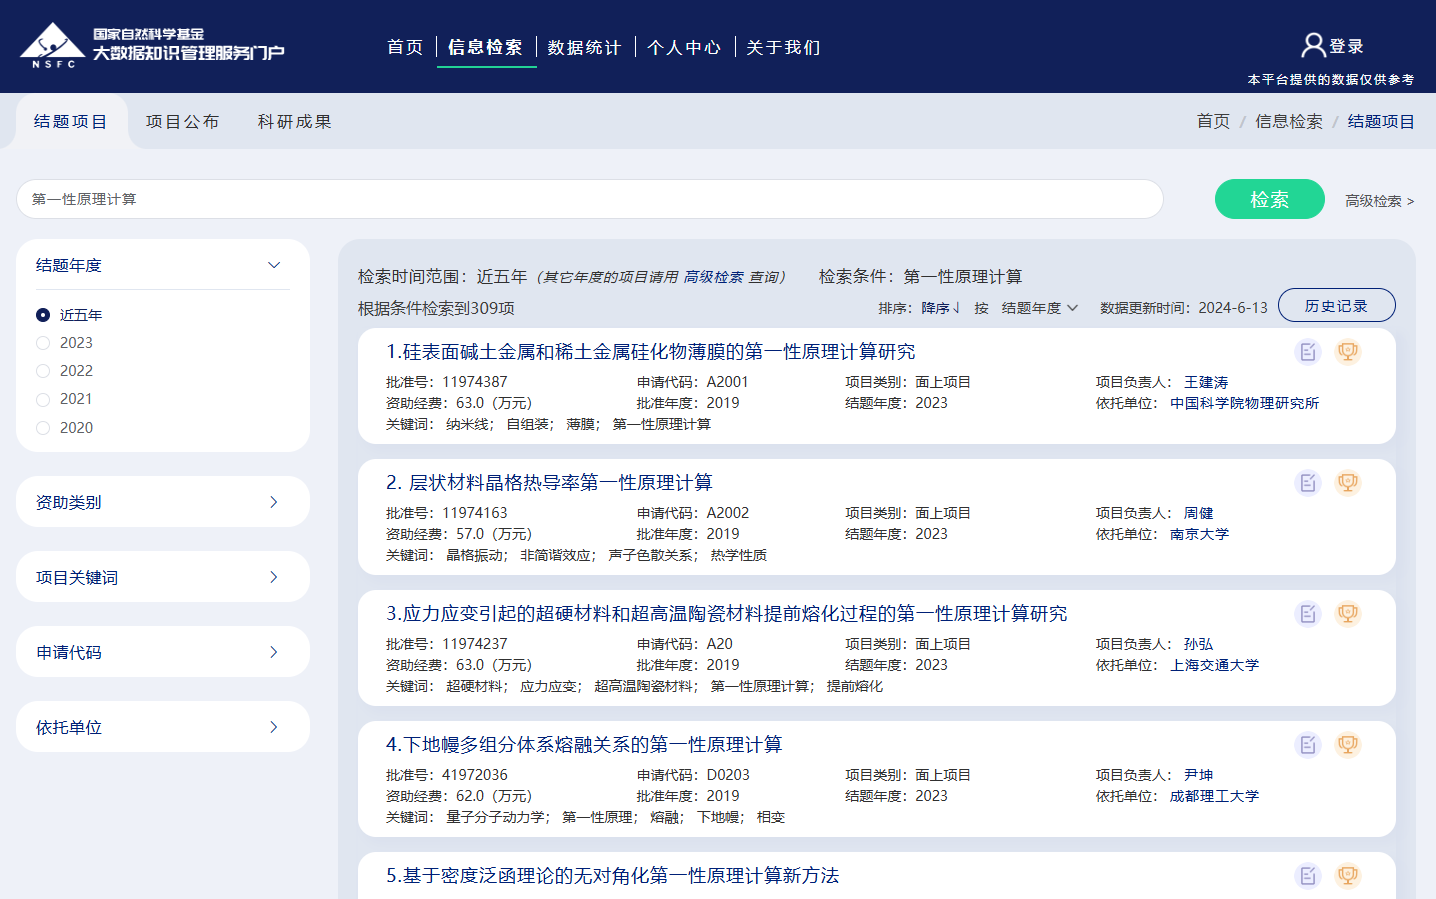Image resolution: width=1436 pixels, height=899 pixels.
Task: Click keyword 纳米线 in result 1
Action: pos(468,424)
